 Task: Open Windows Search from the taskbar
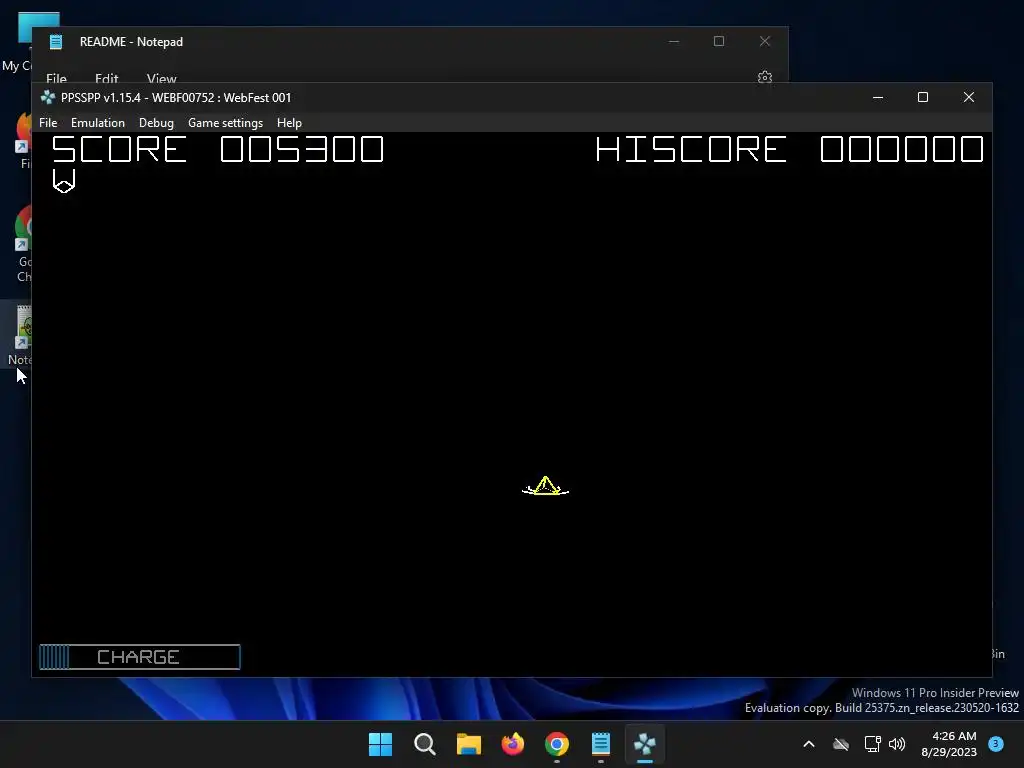tap(424, 744)
